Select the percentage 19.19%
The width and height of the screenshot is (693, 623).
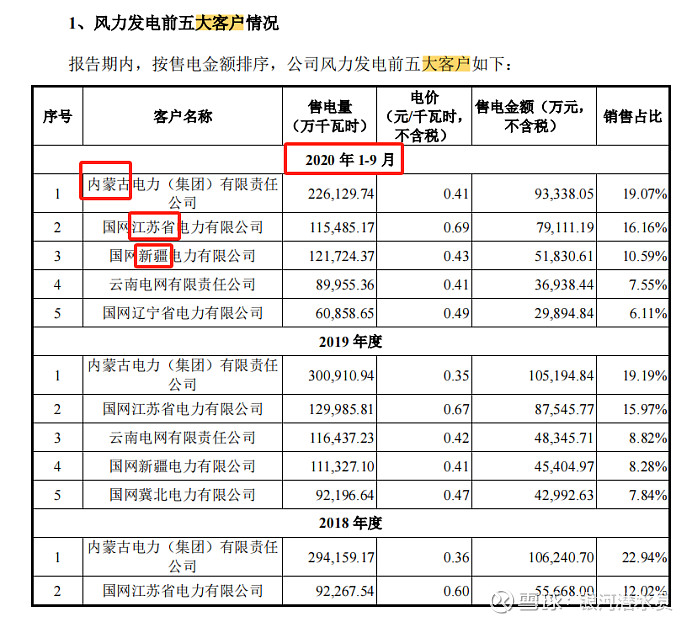pyautogui.click(x=645, y=376)
